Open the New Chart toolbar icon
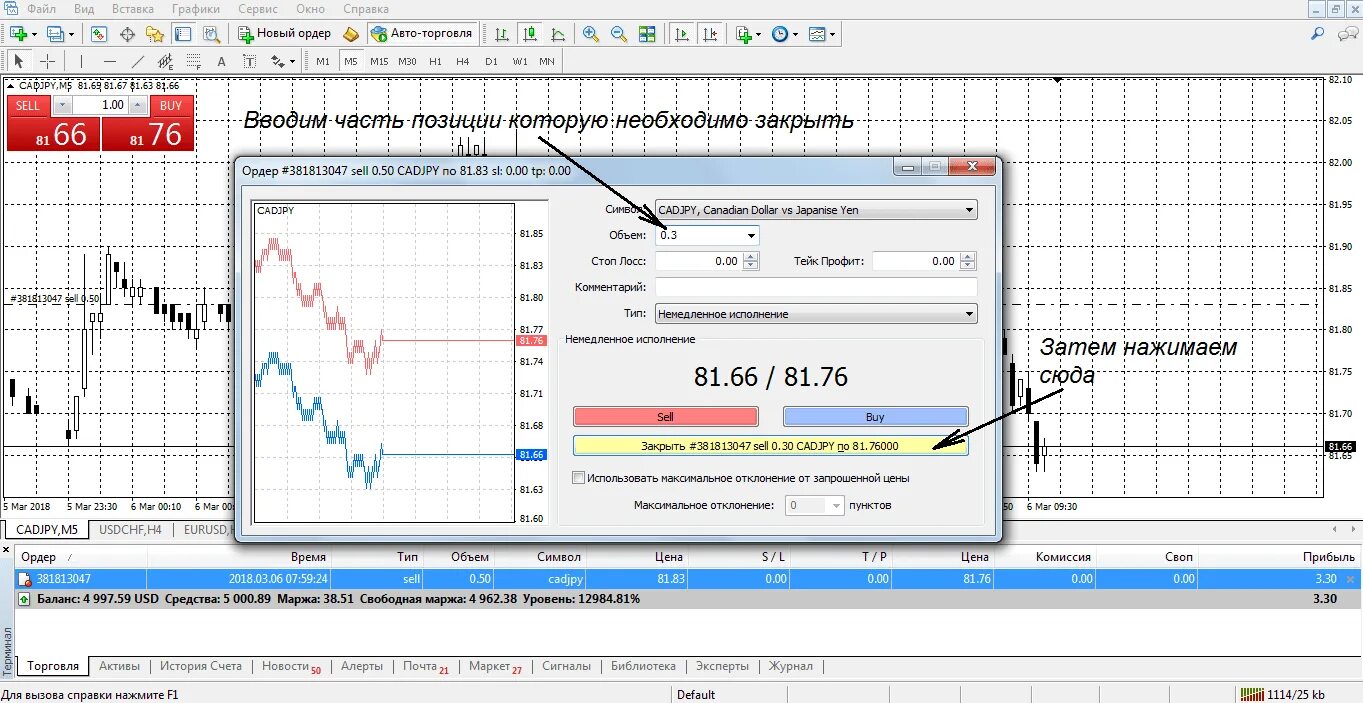Image resolution: width=1363 pixels, height=703 pixels. [x=18, y=34]
